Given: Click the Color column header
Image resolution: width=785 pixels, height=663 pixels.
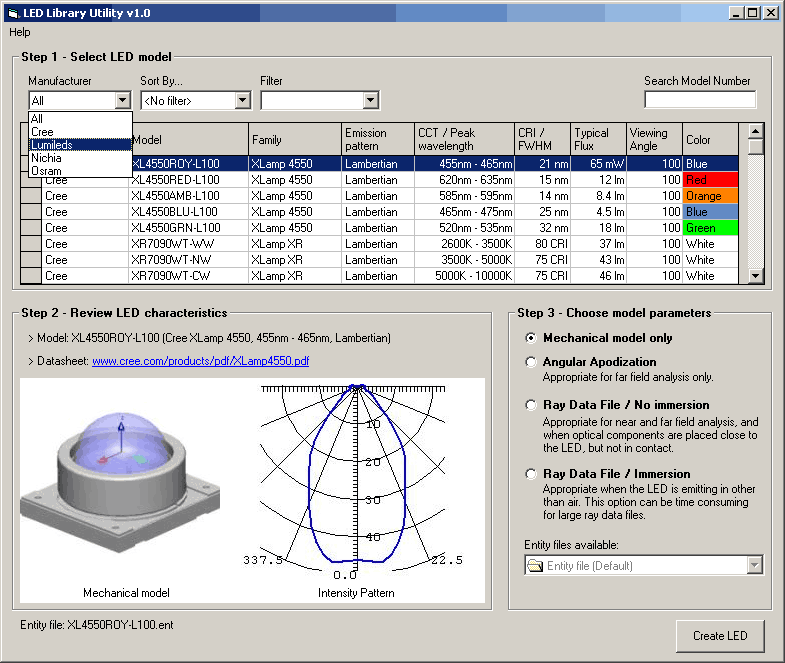Looking at the screenshot, I should click(710, 140).
